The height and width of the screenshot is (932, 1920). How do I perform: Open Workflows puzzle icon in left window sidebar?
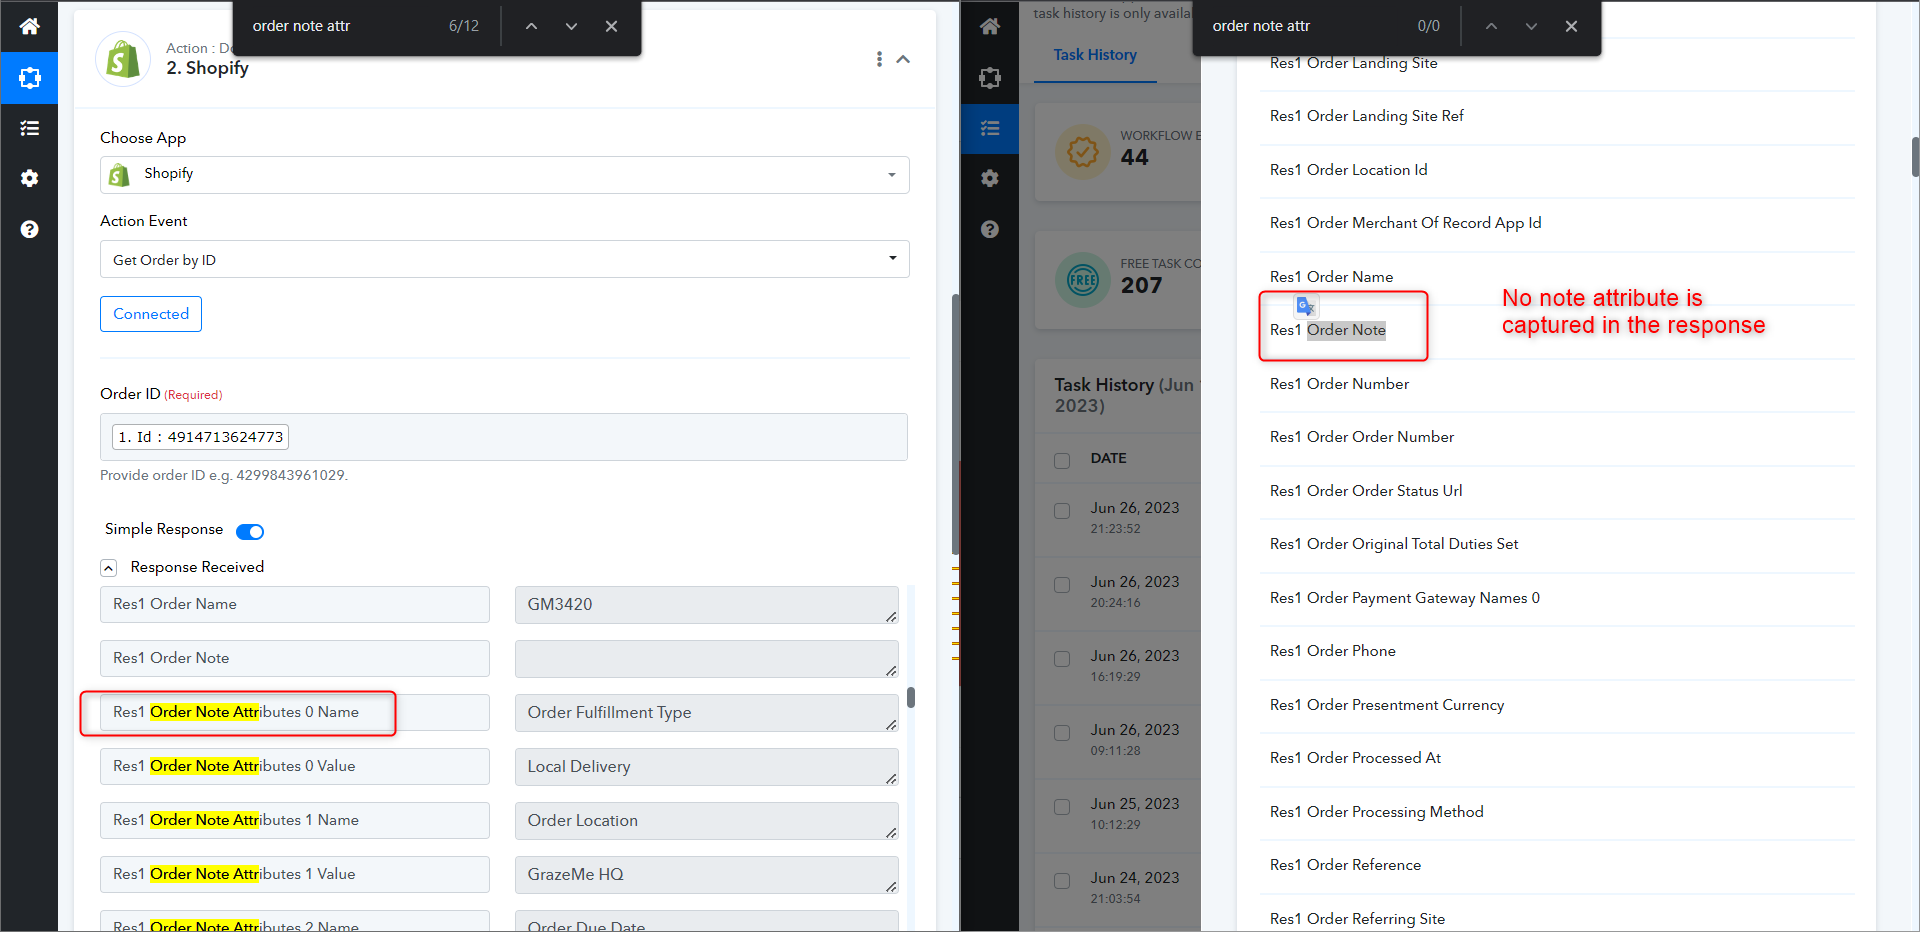click(x=29, y=78)
